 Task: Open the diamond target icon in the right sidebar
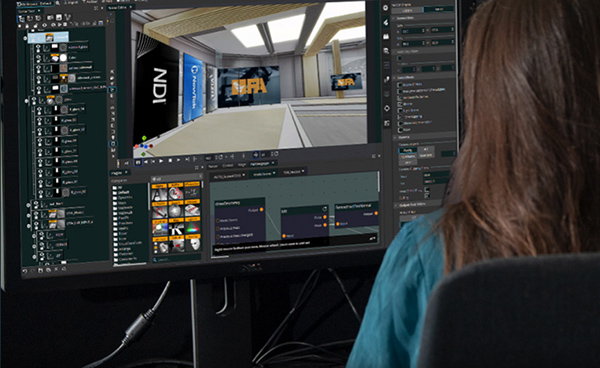point(386,108)
